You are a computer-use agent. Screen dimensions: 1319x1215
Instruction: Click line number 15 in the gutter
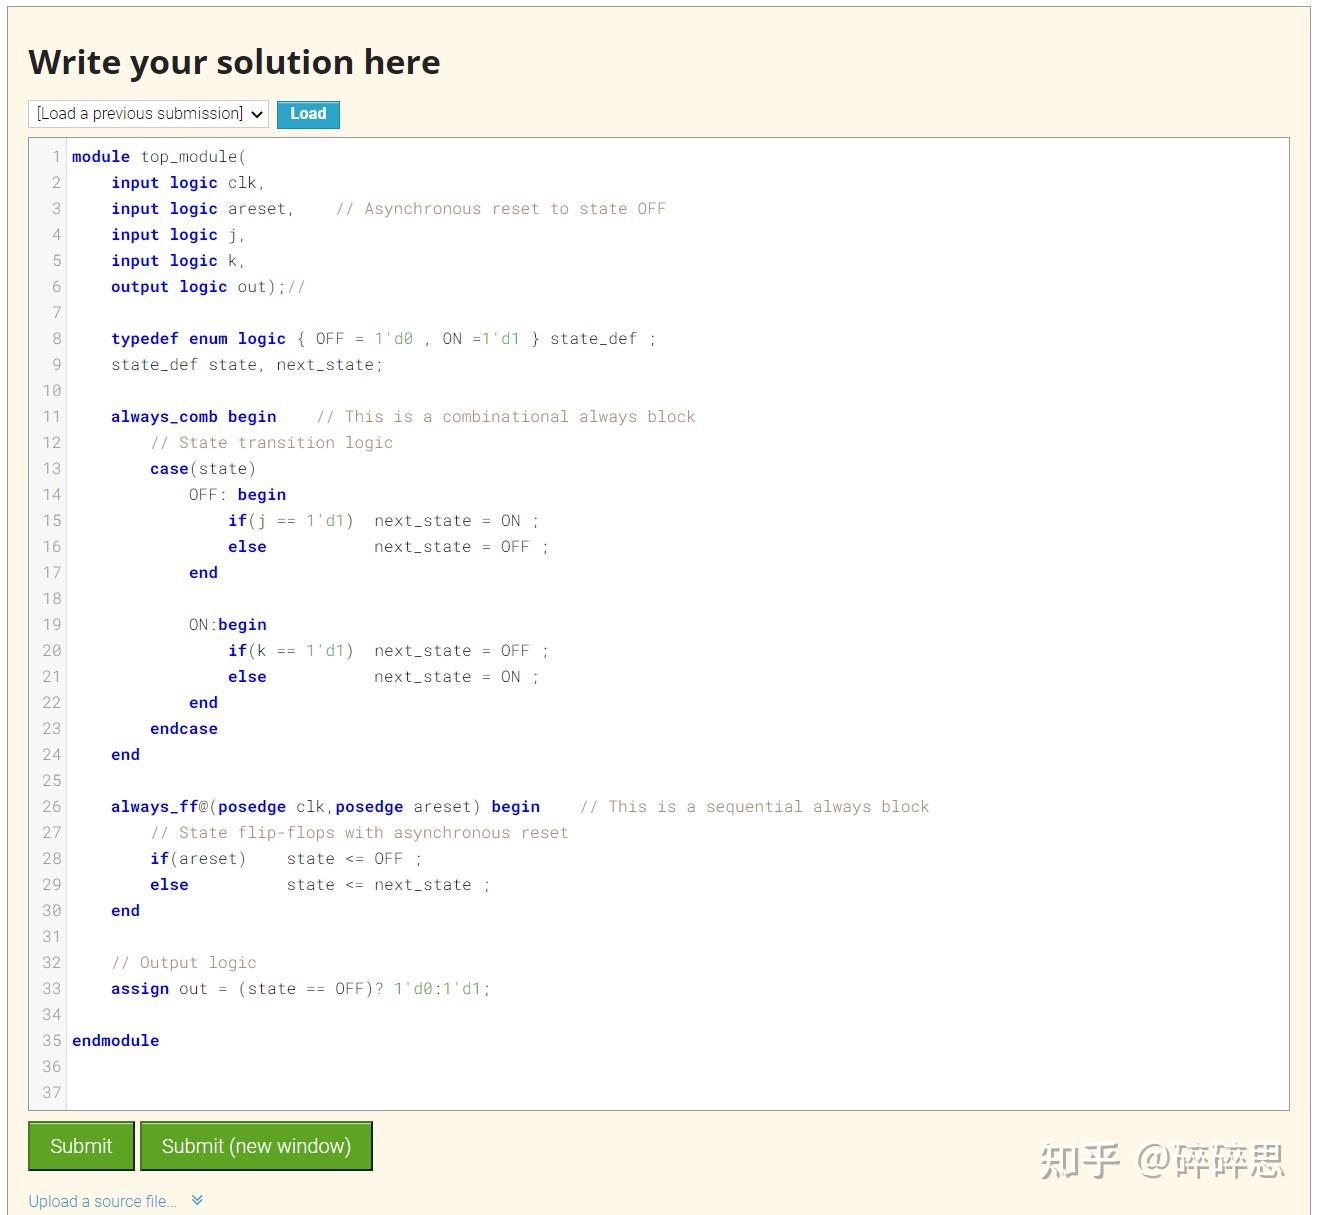52,520
